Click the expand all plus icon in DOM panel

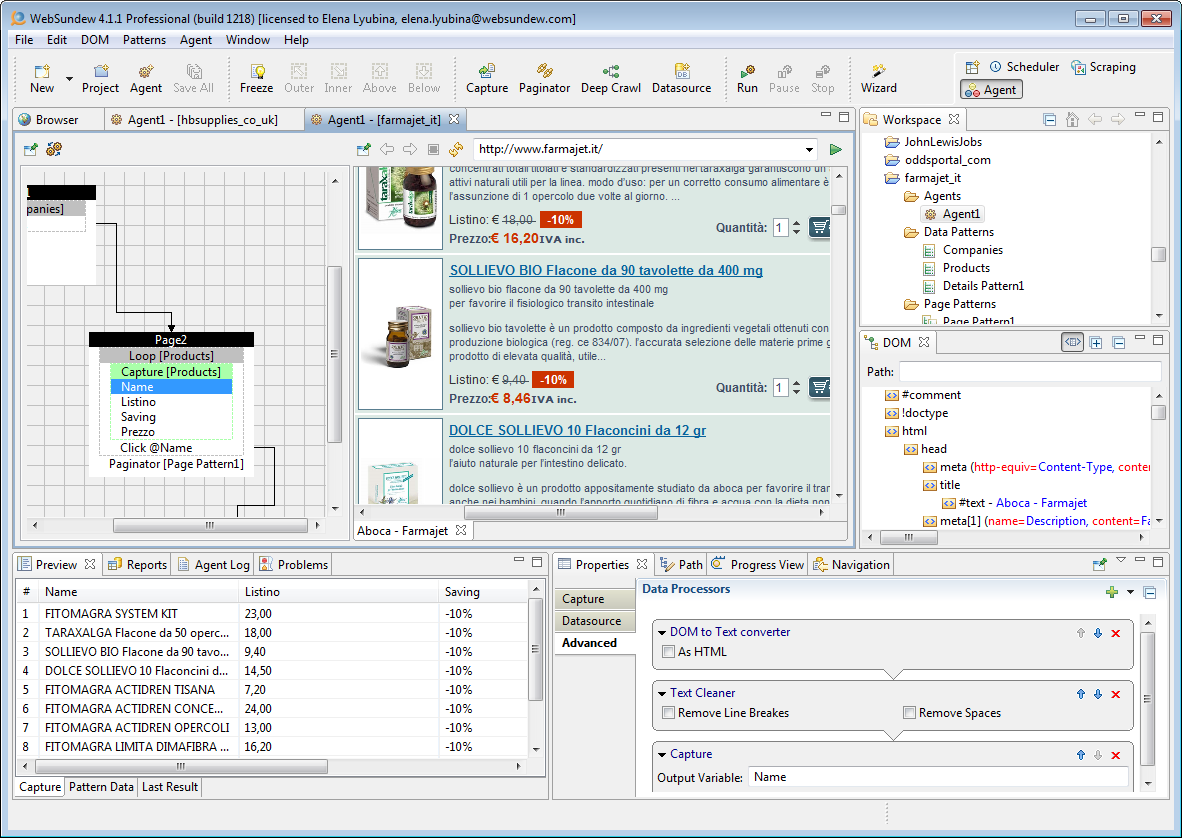pyautogui.click(x=1096, y=343)
